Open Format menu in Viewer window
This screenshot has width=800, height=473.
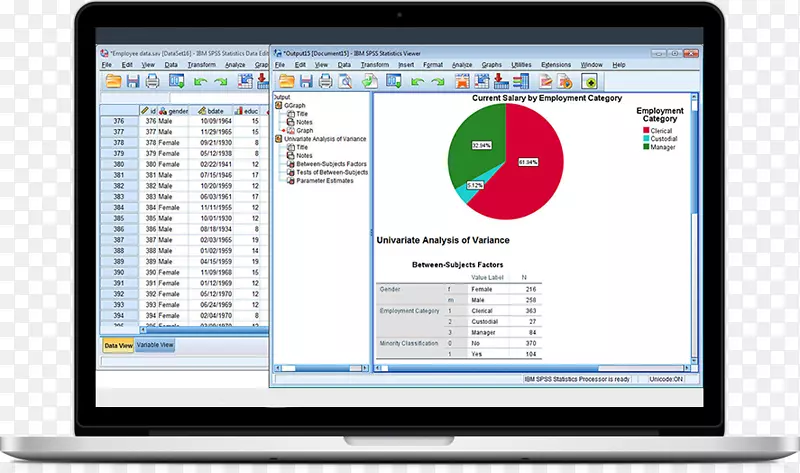433,65
